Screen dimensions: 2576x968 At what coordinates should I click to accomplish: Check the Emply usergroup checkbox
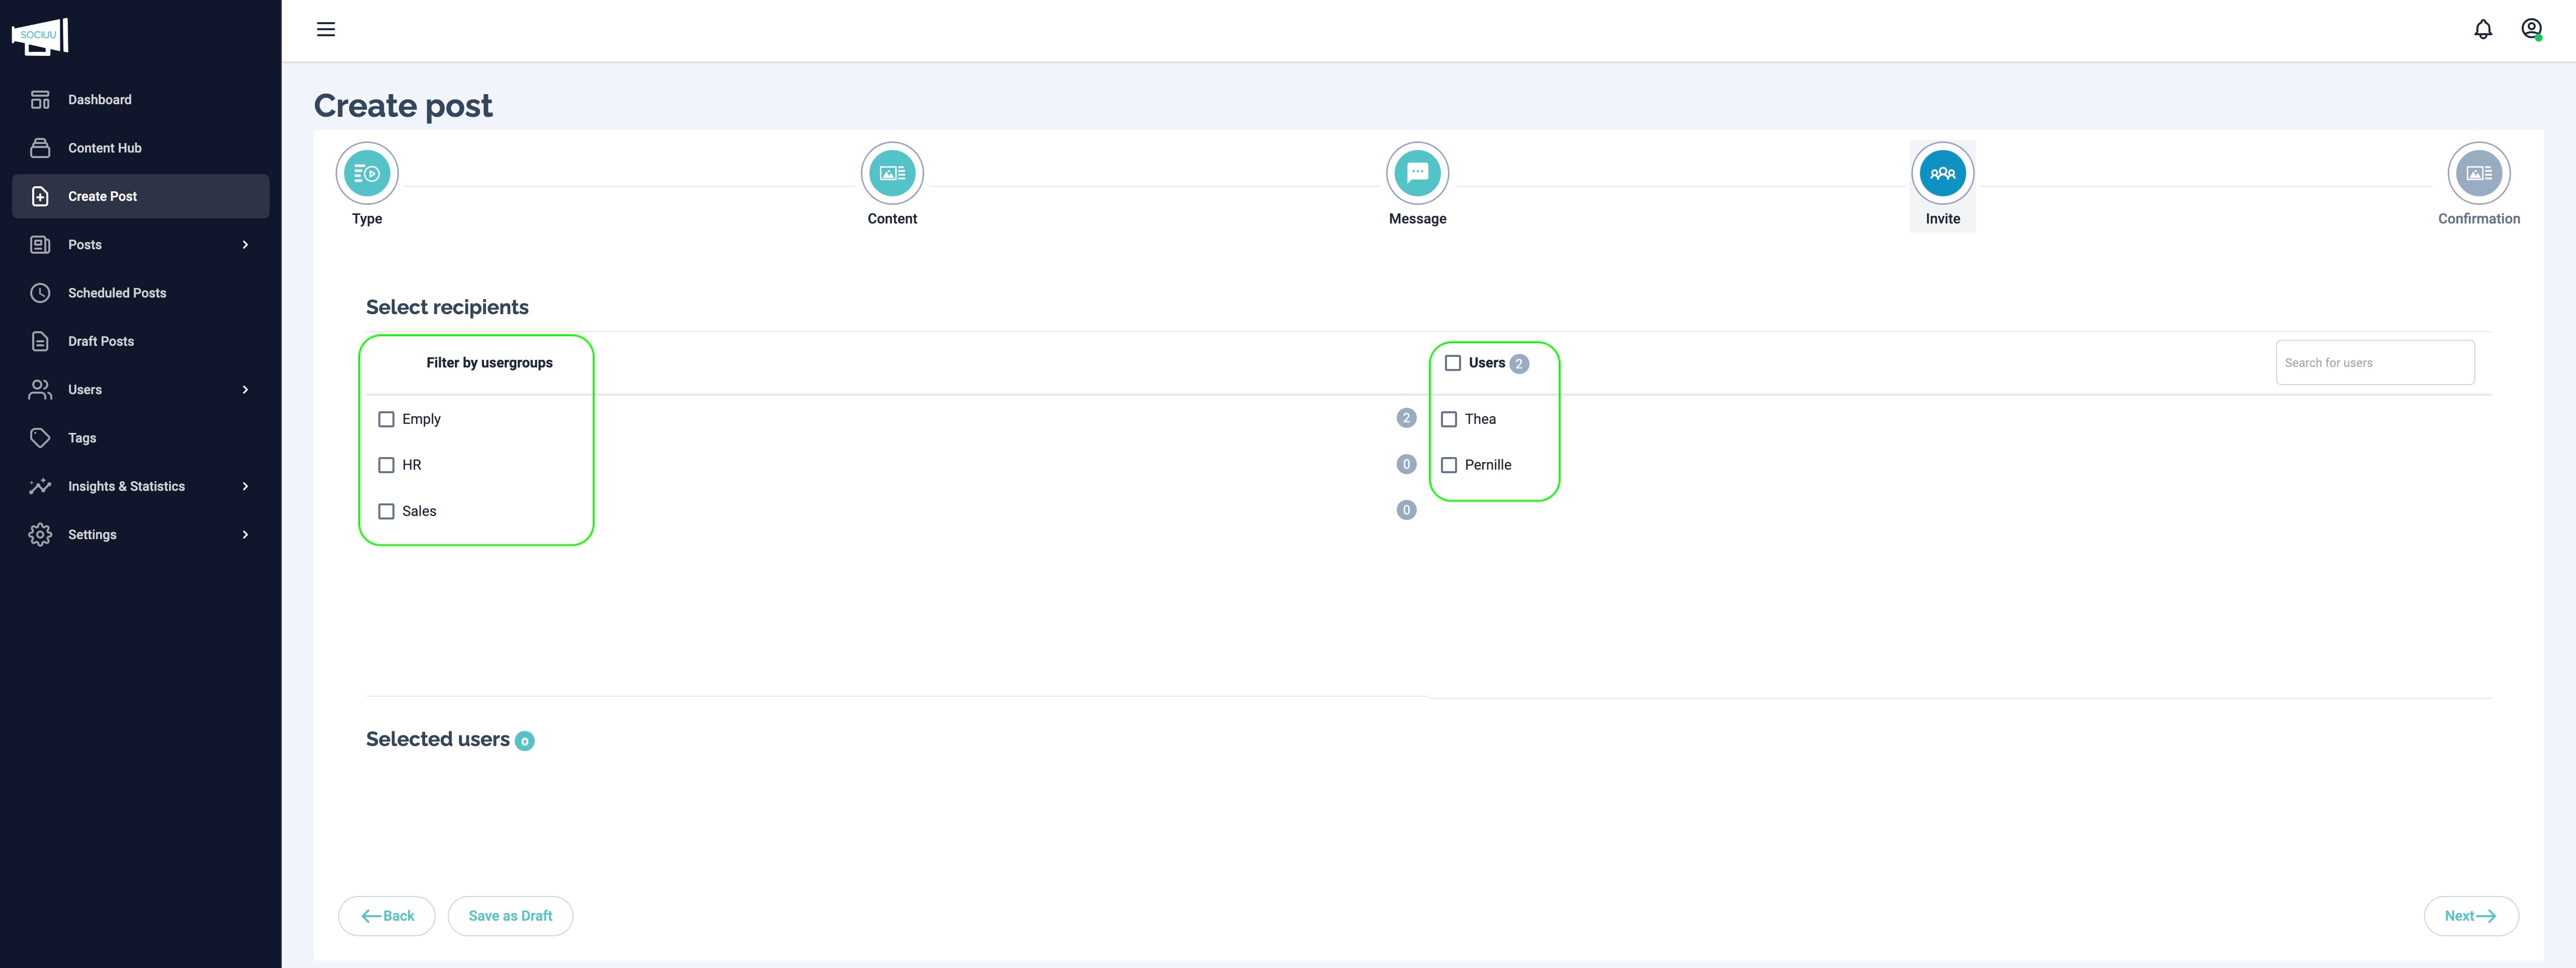pos(386,419)
